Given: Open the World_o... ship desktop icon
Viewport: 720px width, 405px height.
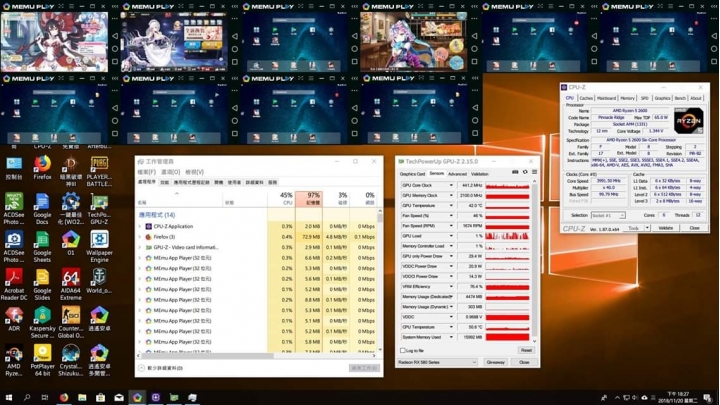Looking at the screenshot, I should (99, 281).
